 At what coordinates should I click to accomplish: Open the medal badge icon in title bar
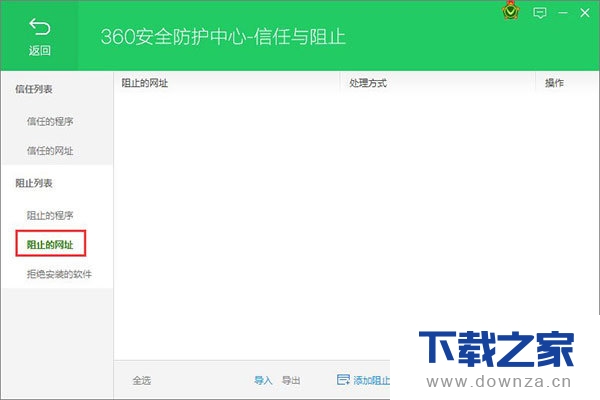510,14
